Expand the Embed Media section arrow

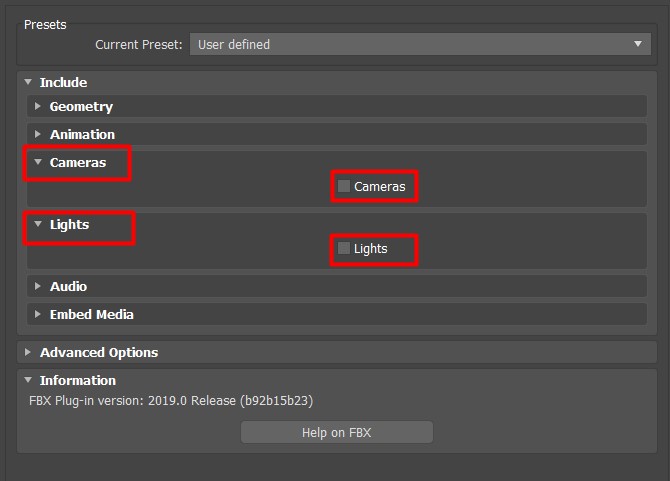[38, 314]
